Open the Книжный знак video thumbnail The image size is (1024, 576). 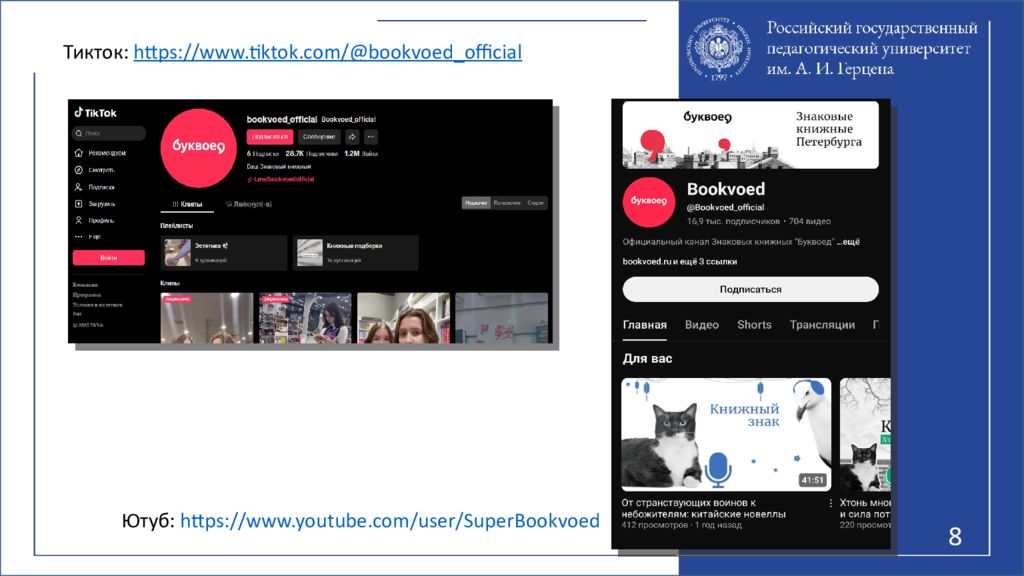click(726, 434)
